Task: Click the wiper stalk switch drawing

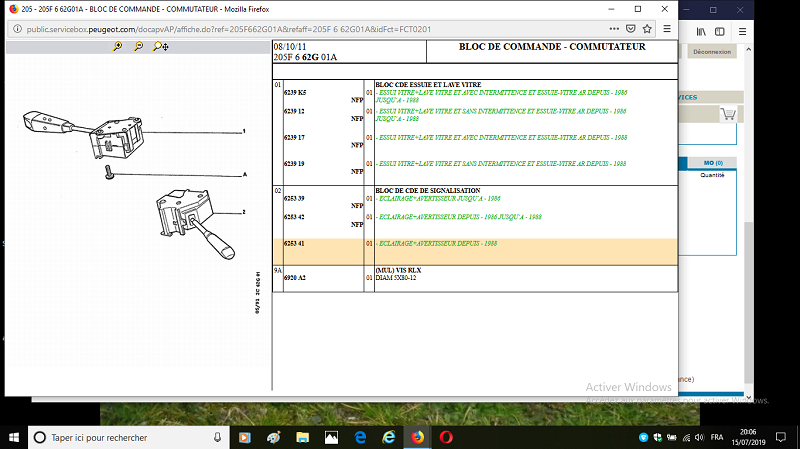Action: tap(84, 134)
